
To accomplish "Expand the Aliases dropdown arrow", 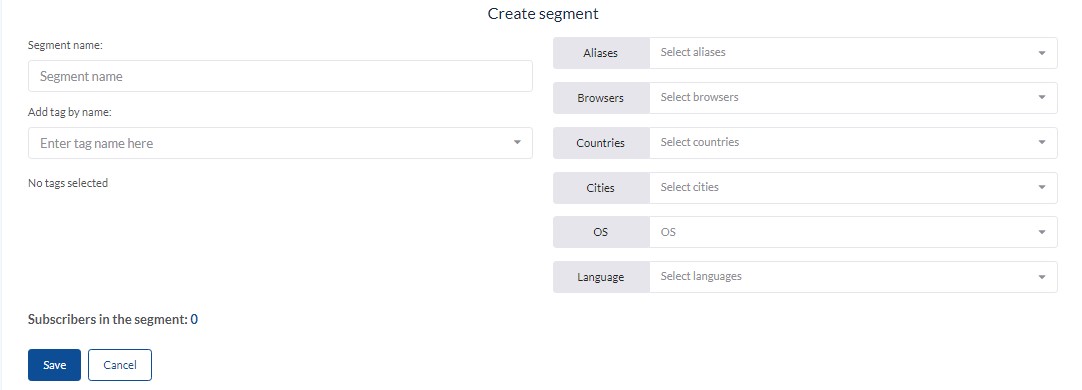I will click(x=1042, y=53).
